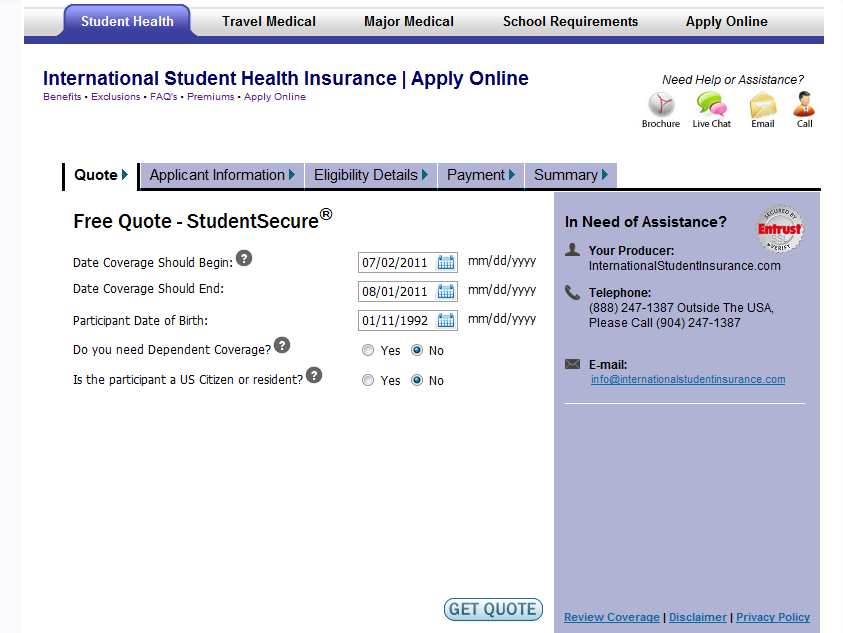The height and width of the screenshot is (633, 843).
Task: Open the Benefits link
Action: coord(62,97)
